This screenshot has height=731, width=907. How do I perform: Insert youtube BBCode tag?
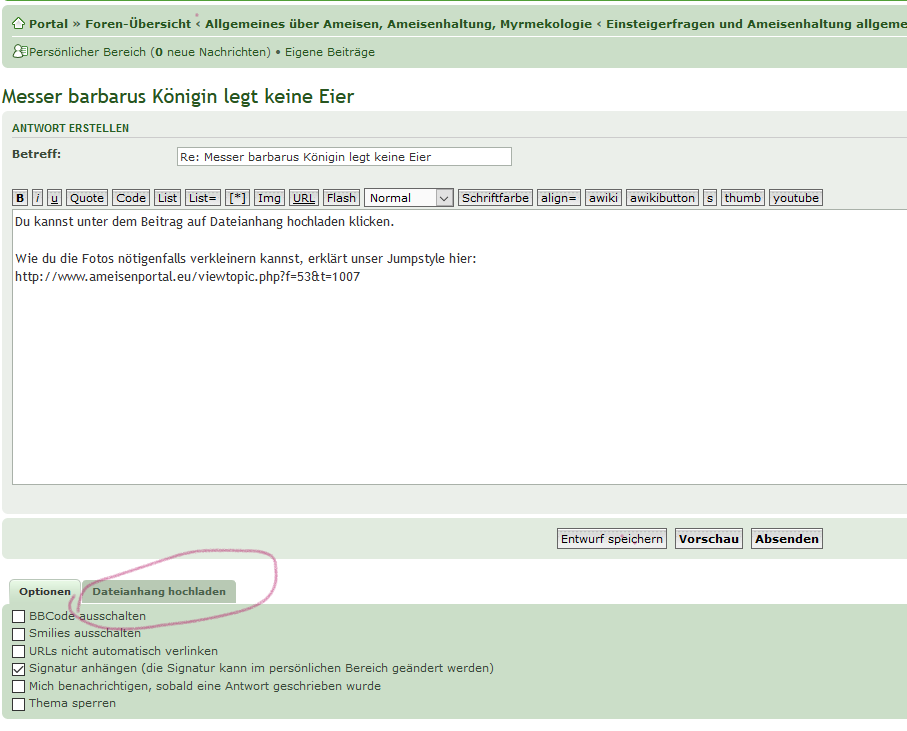point(795,198)
